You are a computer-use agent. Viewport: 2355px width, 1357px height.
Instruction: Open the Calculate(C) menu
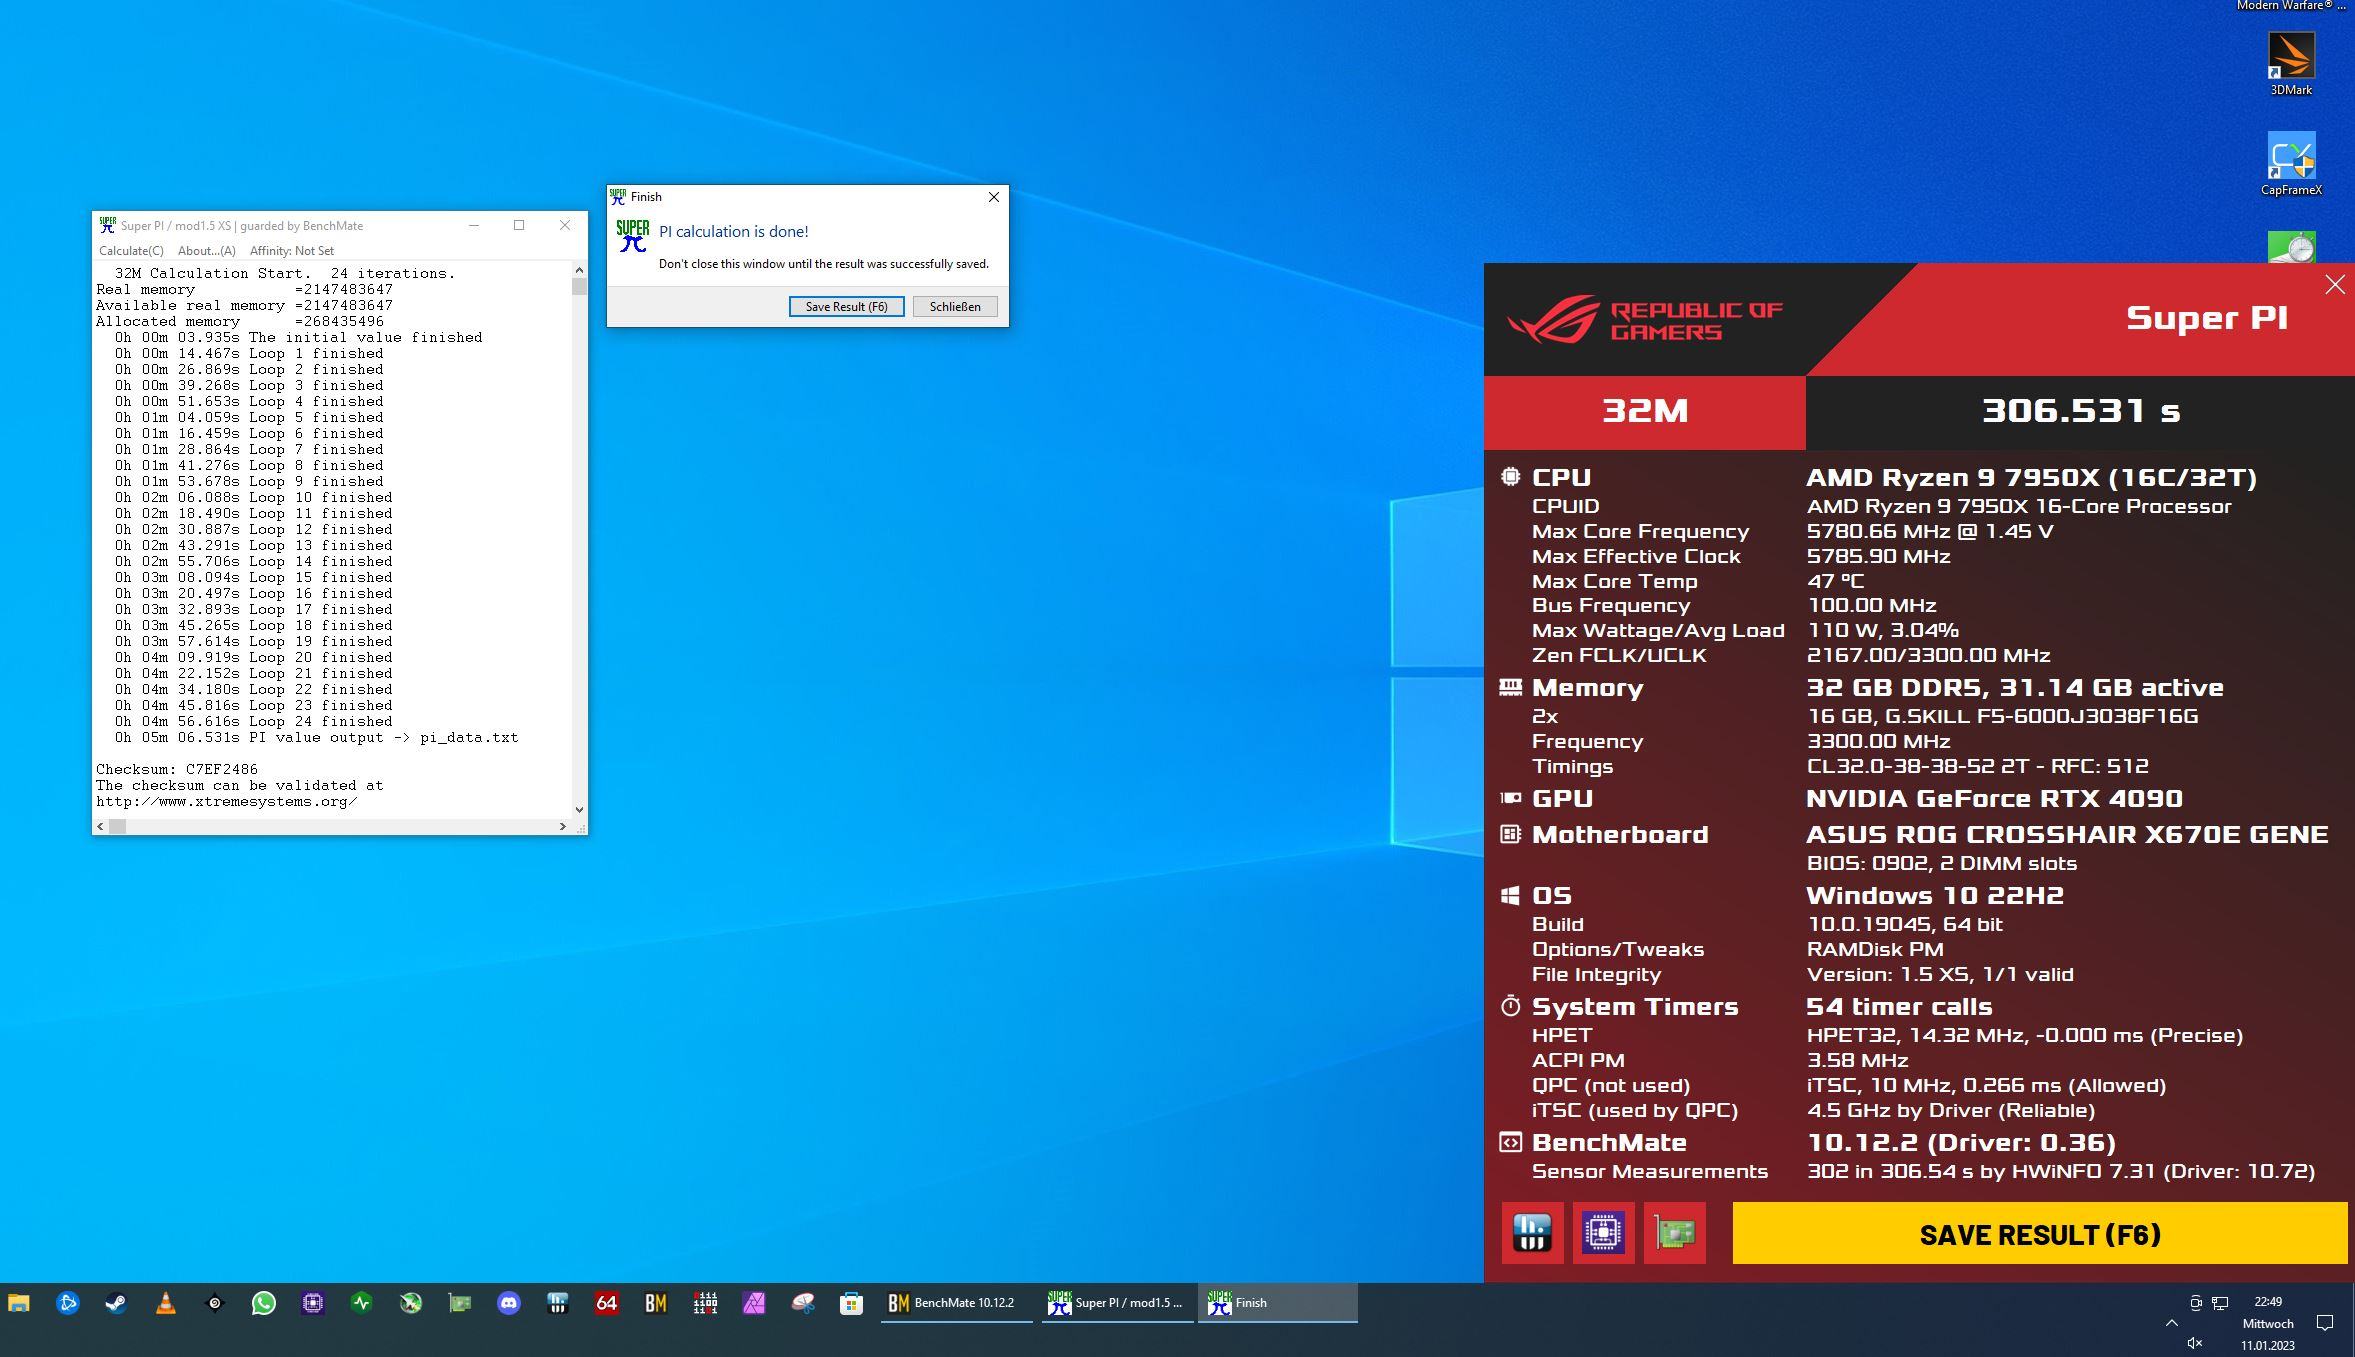131,251
